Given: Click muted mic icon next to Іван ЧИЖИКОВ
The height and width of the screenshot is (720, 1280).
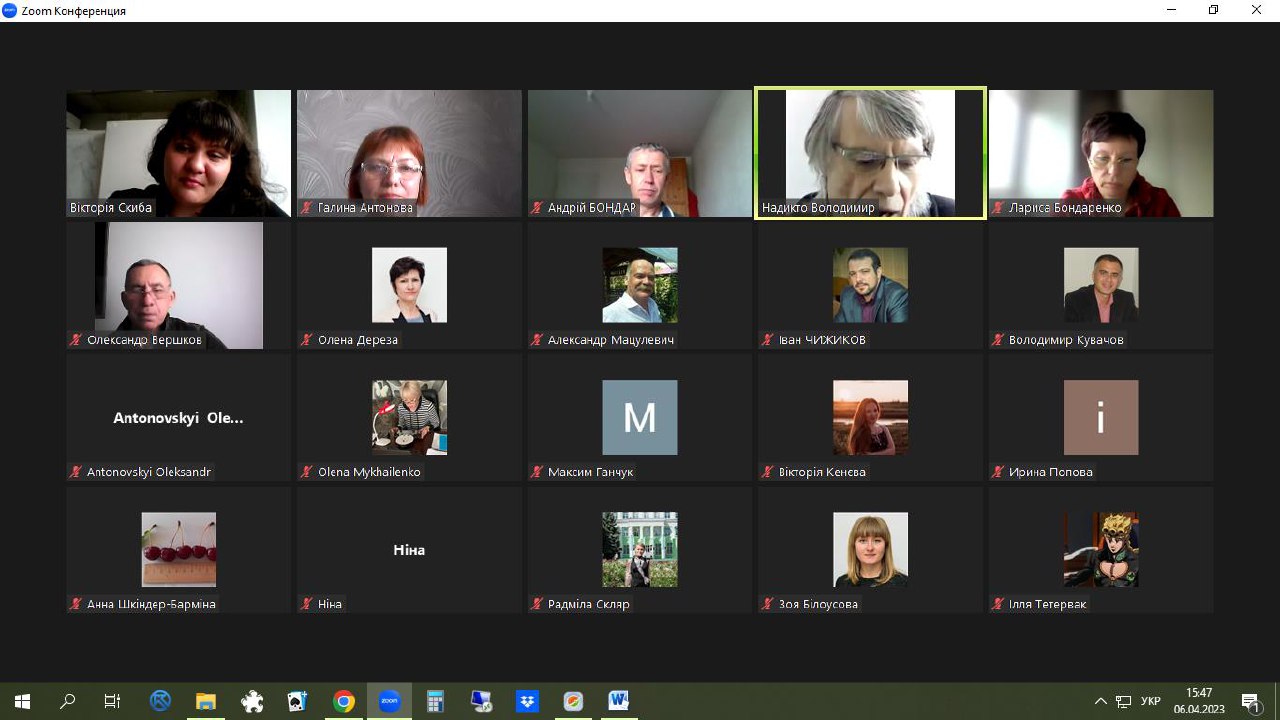Looking at the screenshot, I should pyautogui.click(x=768, y=340).
